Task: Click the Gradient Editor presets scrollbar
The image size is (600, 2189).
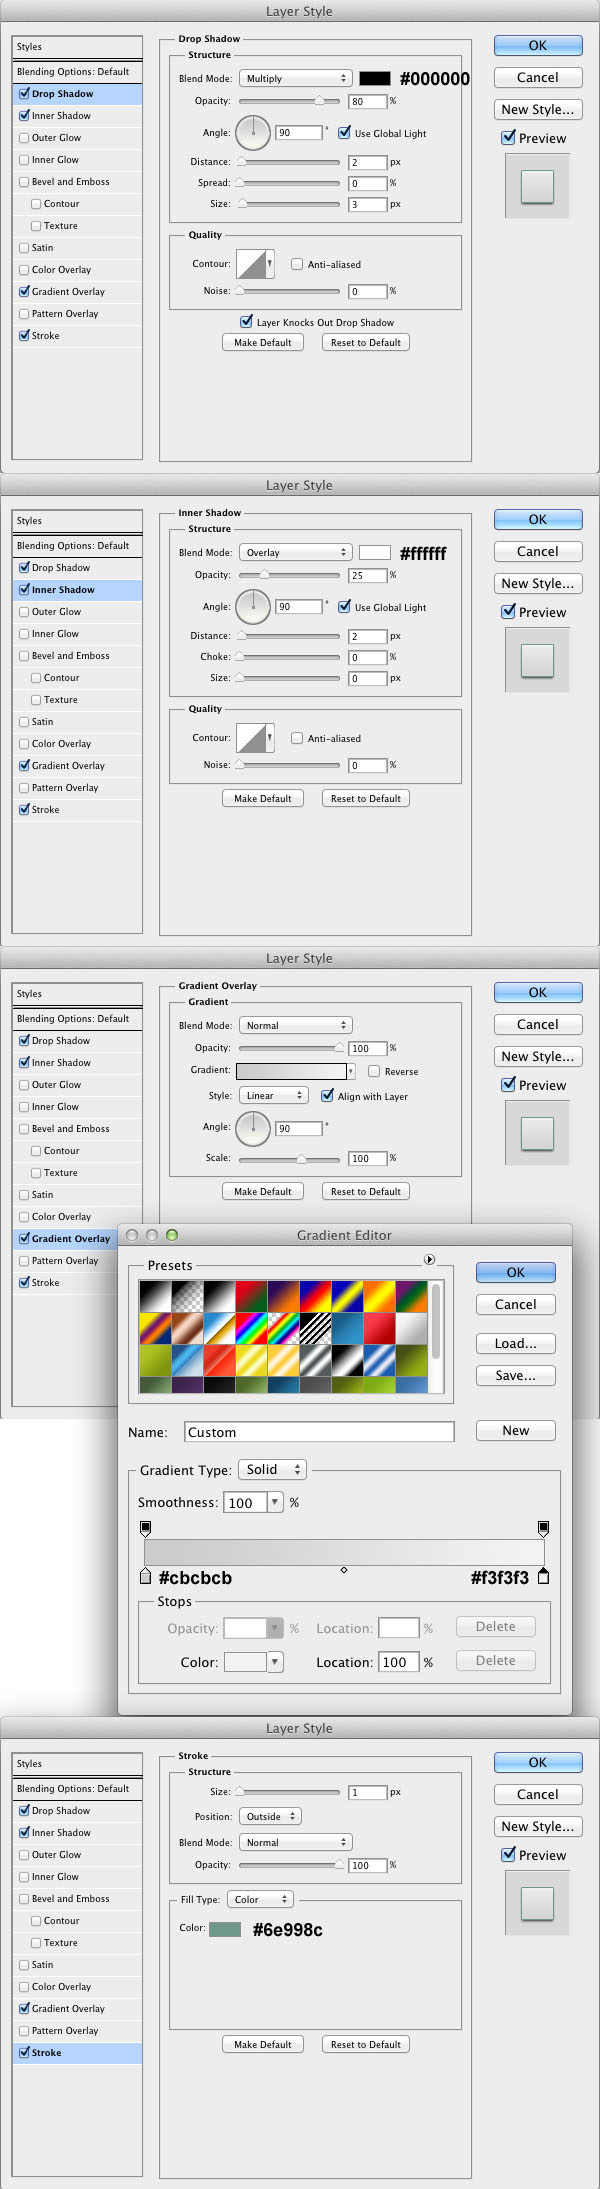Action: tap(435, 1337)
